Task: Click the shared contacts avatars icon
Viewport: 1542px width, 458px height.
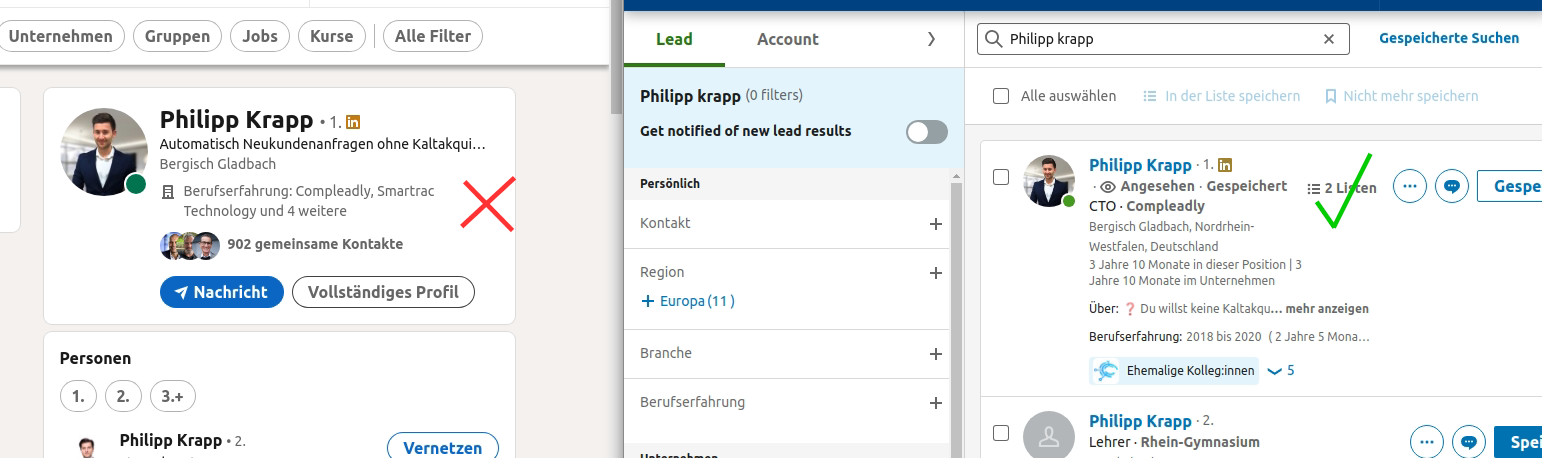Action: pos(190,244)
